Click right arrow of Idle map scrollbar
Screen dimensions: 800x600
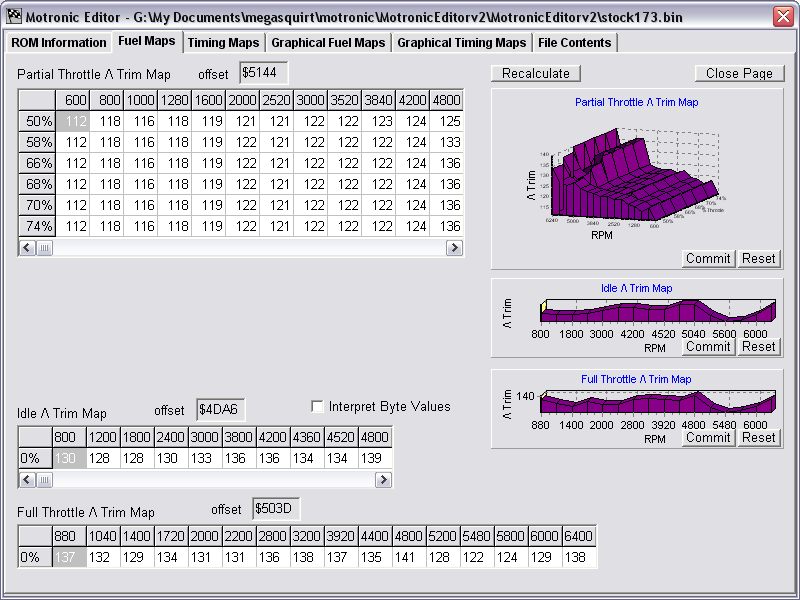click(x=383, y=480)
